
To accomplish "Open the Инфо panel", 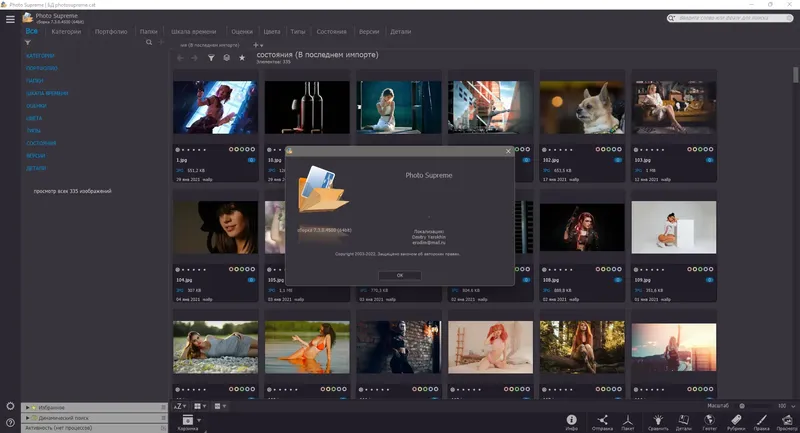I will pyautogui.click(x=571, y=422).
